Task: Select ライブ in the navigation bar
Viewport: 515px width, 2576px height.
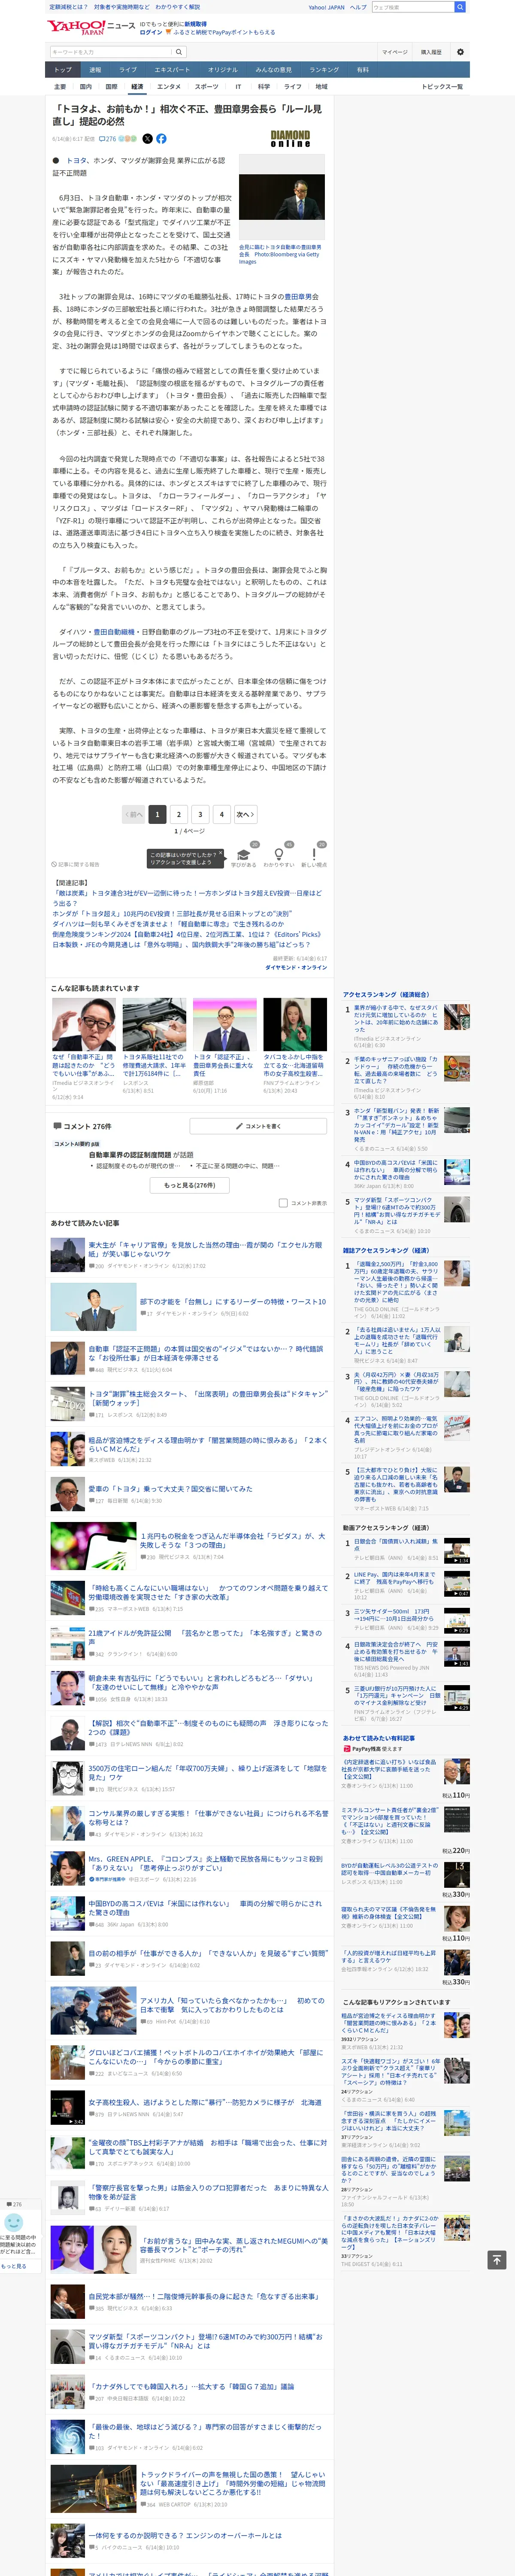Action: coord(128,70)
